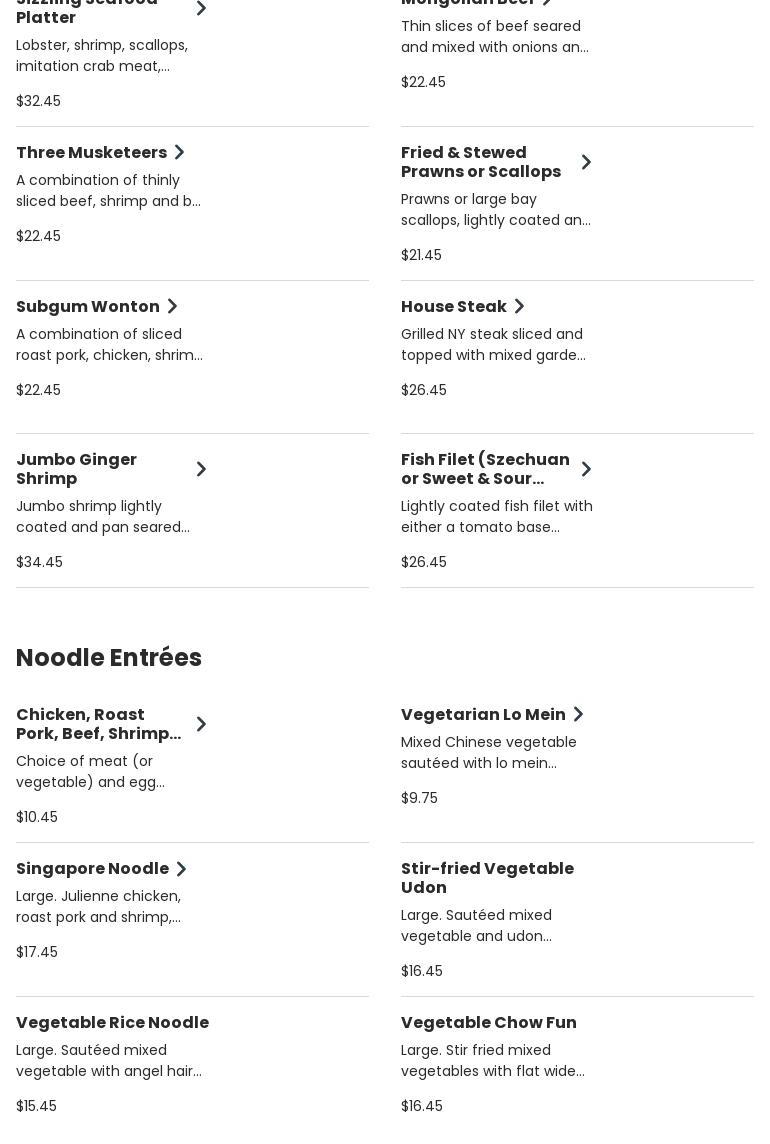Open the Stir-fried Vegetable Udon item

point(487,878)
